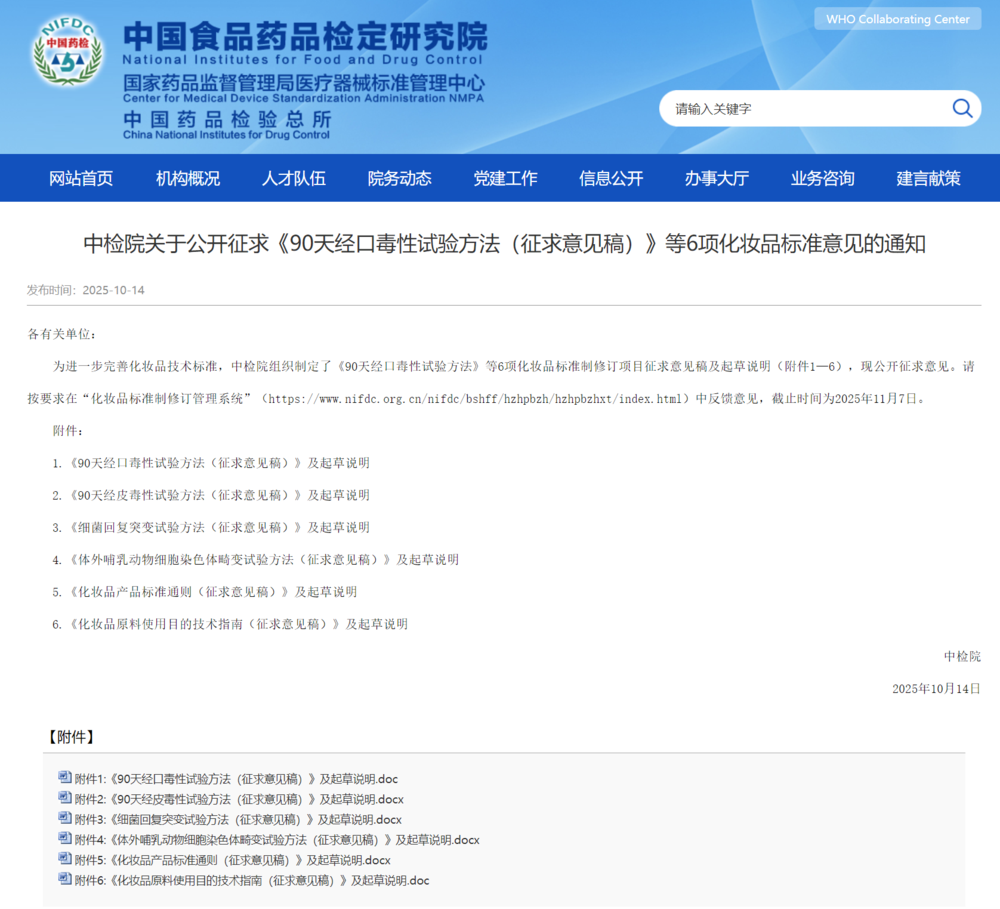Click the search magnifier icon
1000x909 pixels.
point(962,108)
